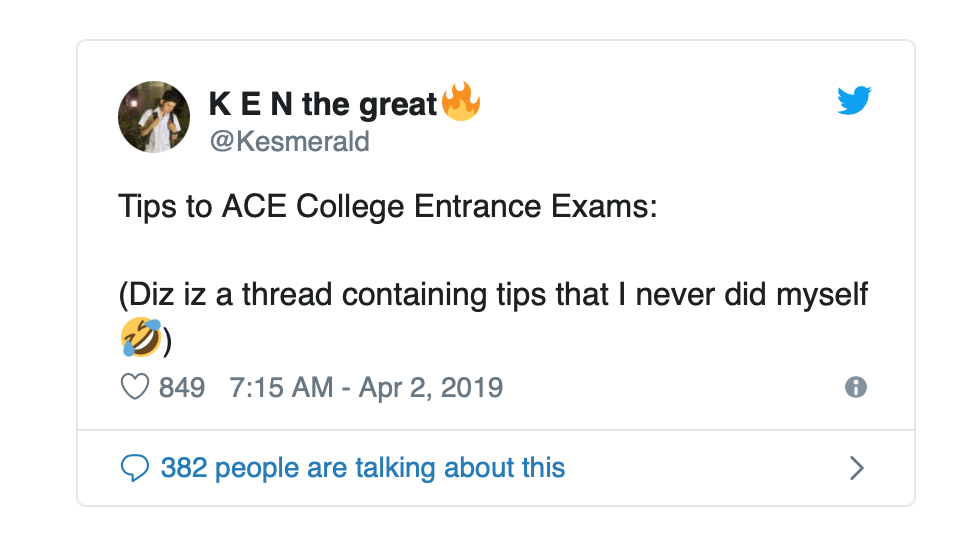Click the 849 likes count
Image resolution: width=971 pixels, height=544 pixels.
pos(182,388)
